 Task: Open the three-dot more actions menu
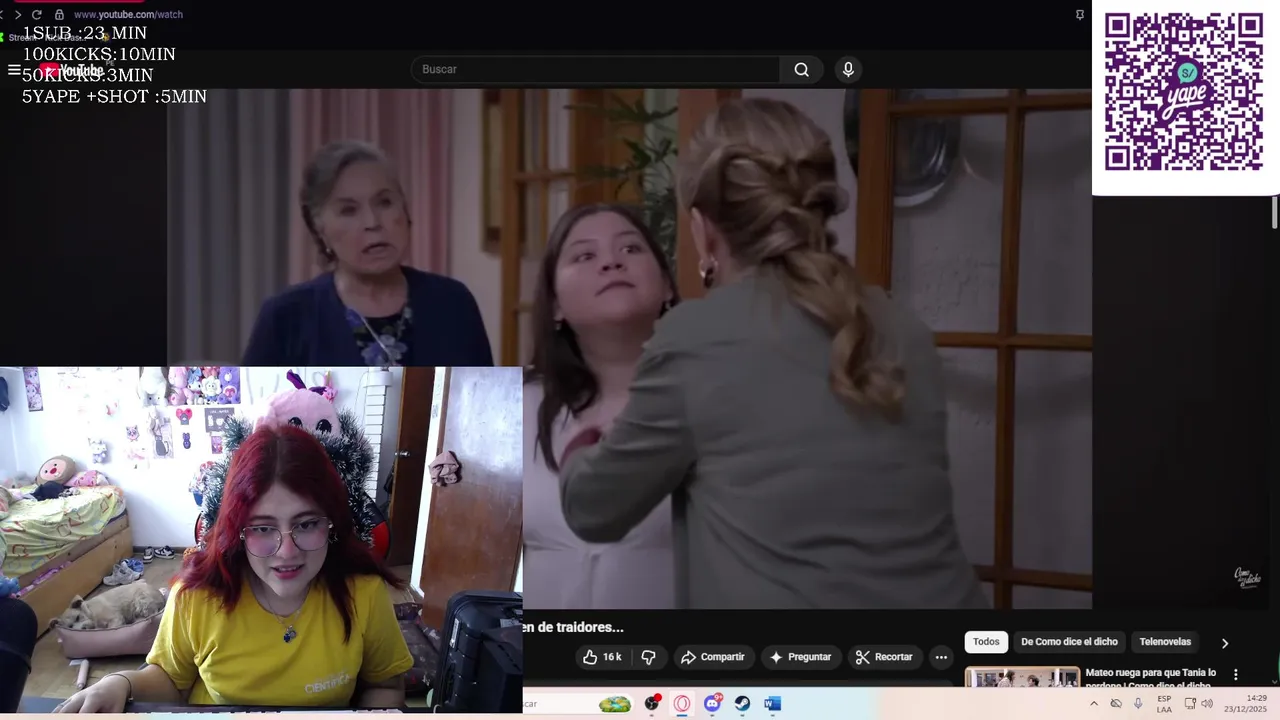tap(941, 657)
